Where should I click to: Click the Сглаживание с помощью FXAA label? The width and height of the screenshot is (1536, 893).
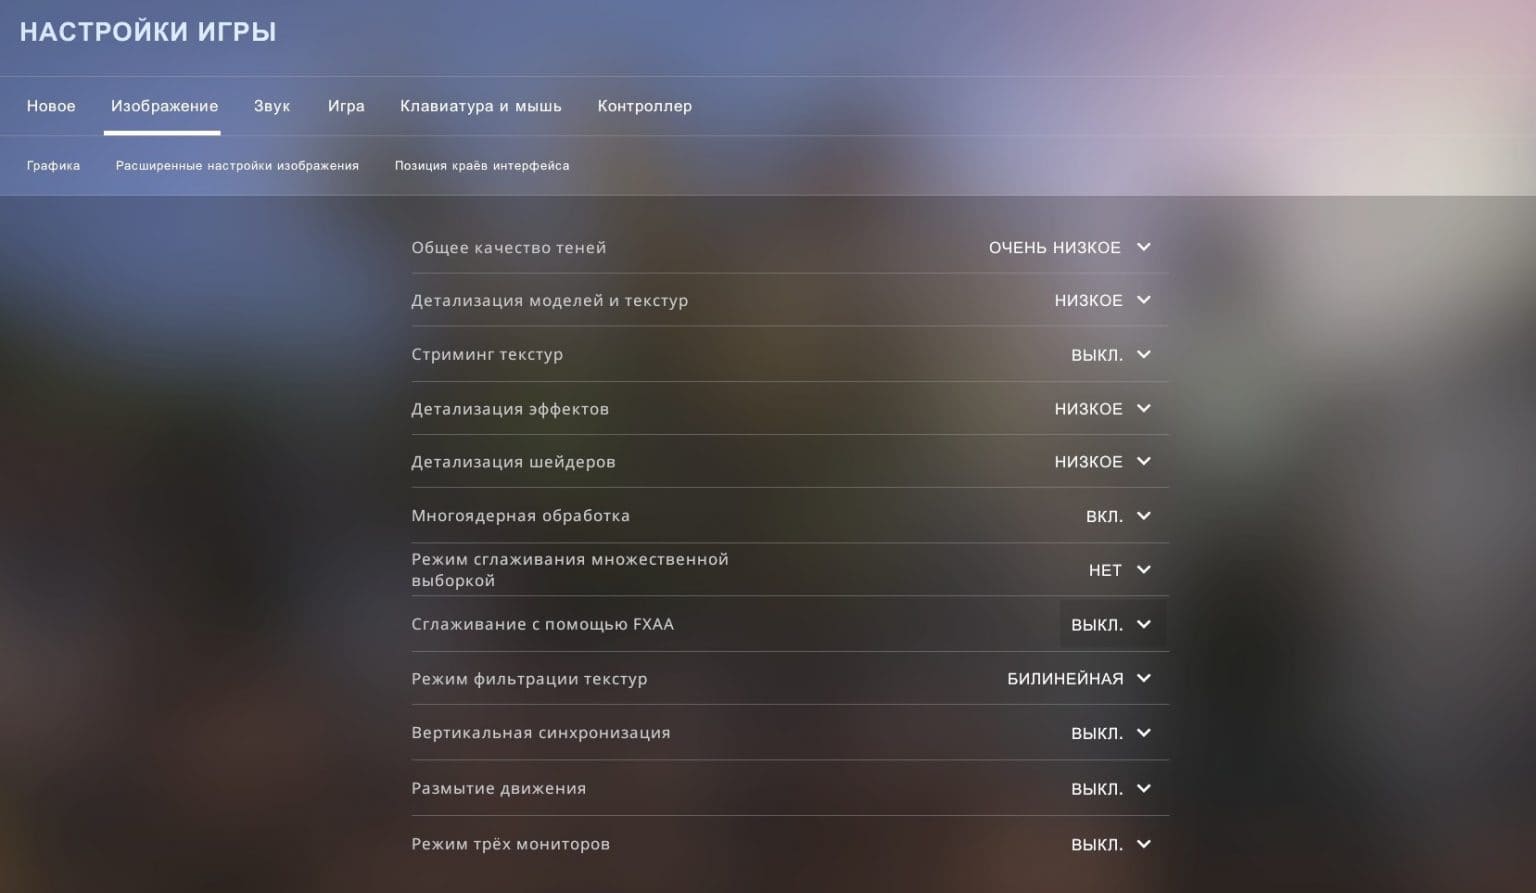click(x=543, y=624)
